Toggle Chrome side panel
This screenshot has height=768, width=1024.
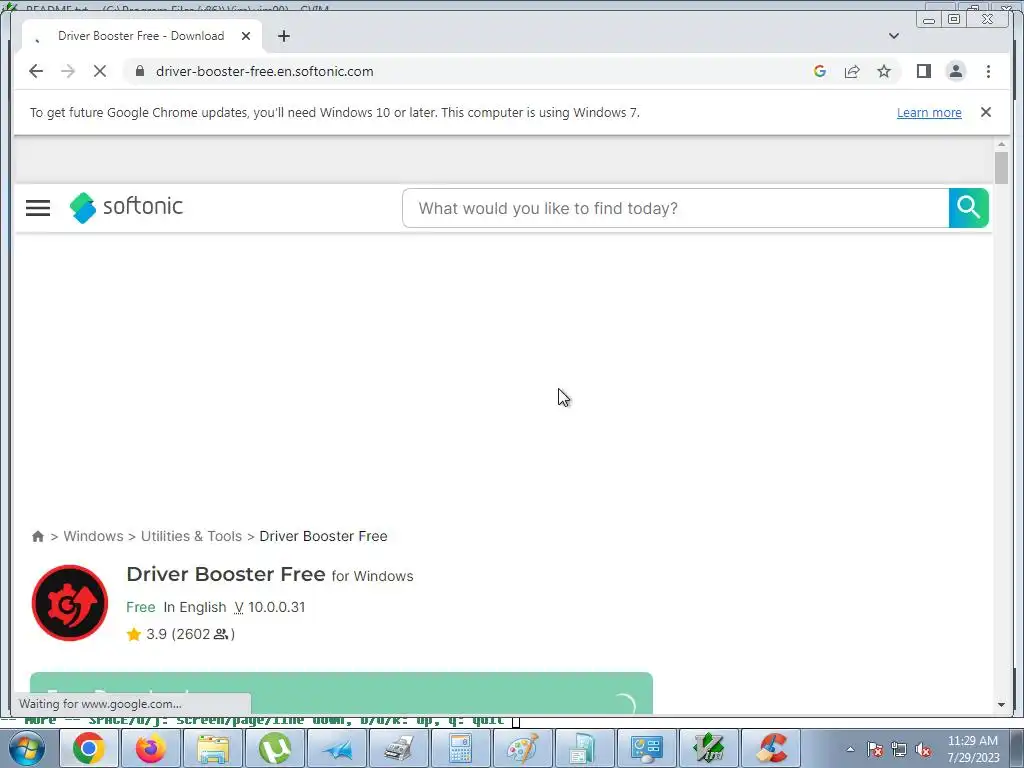click(x=923, y=71)
